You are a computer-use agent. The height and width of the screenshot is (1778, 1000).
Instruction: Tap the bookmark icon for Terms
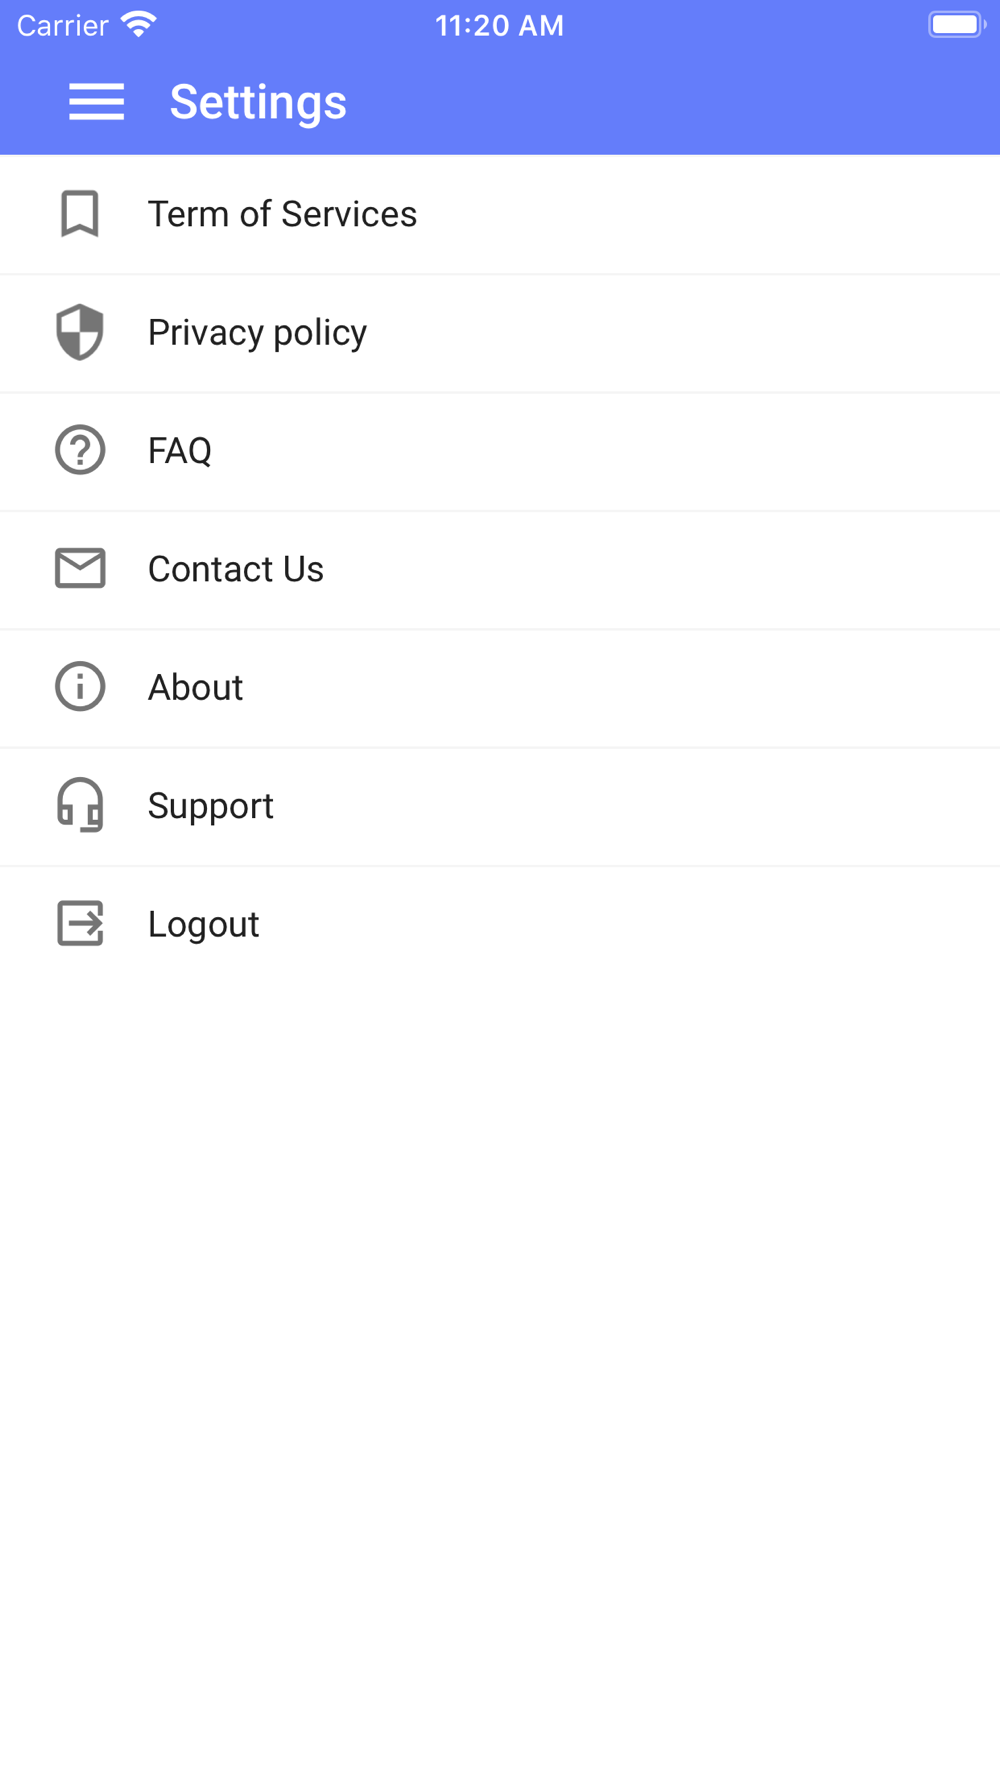click(x=80, y=214)
